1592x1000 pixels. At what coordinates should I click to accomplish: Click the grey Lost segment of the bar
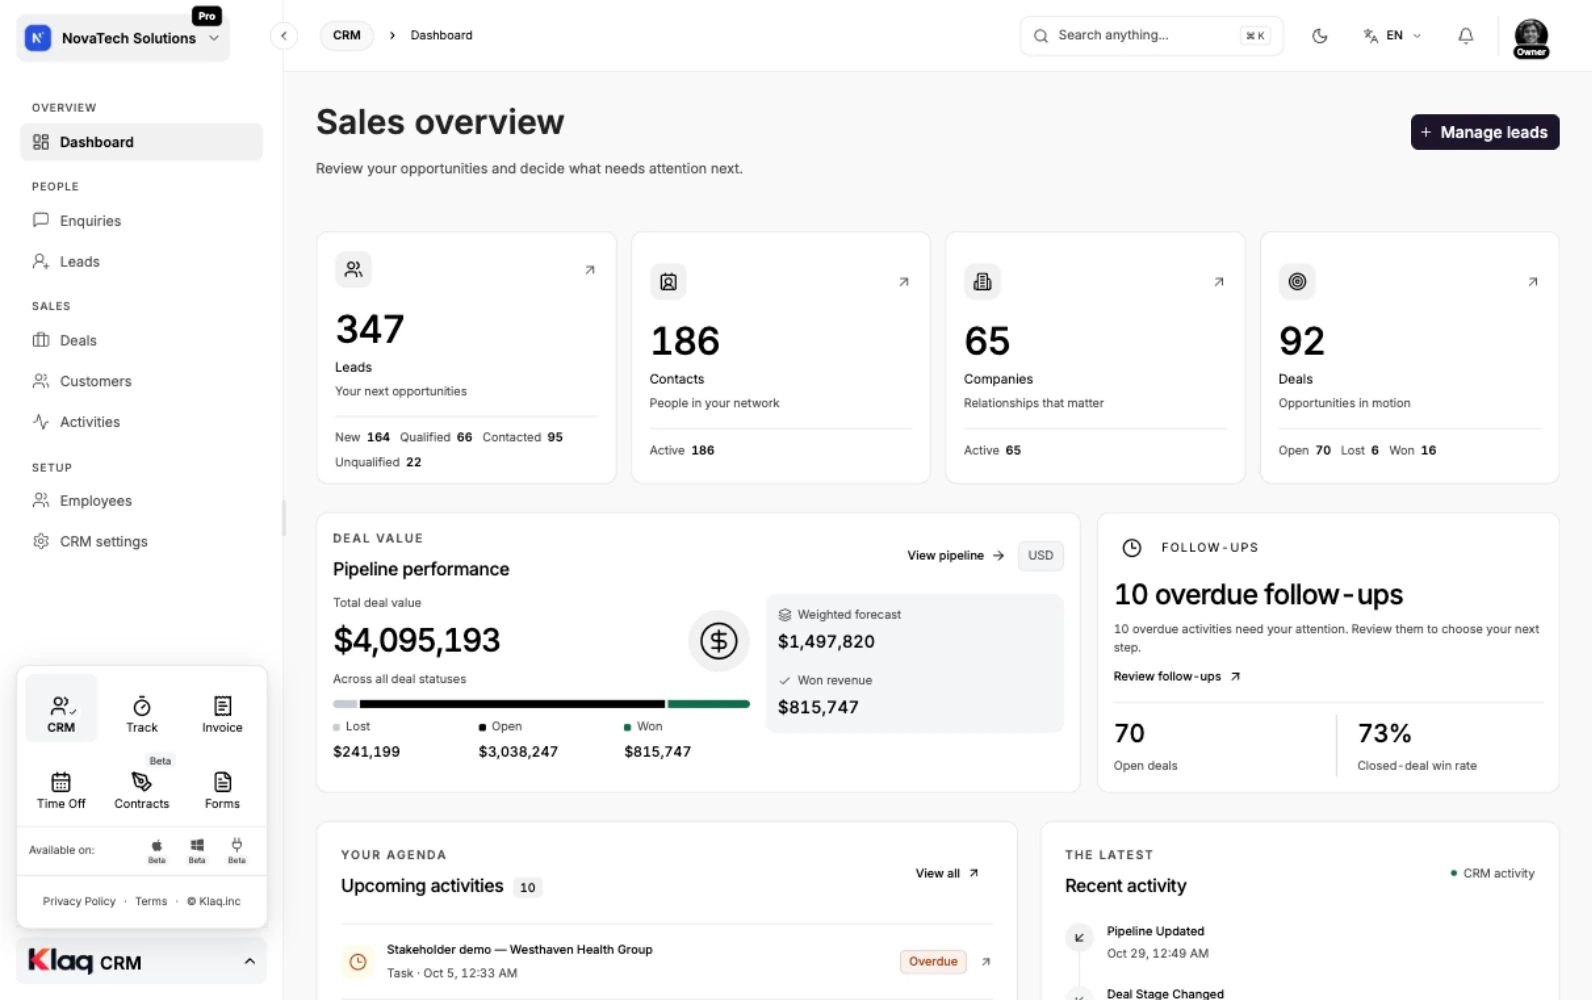(x=345, y=704)
